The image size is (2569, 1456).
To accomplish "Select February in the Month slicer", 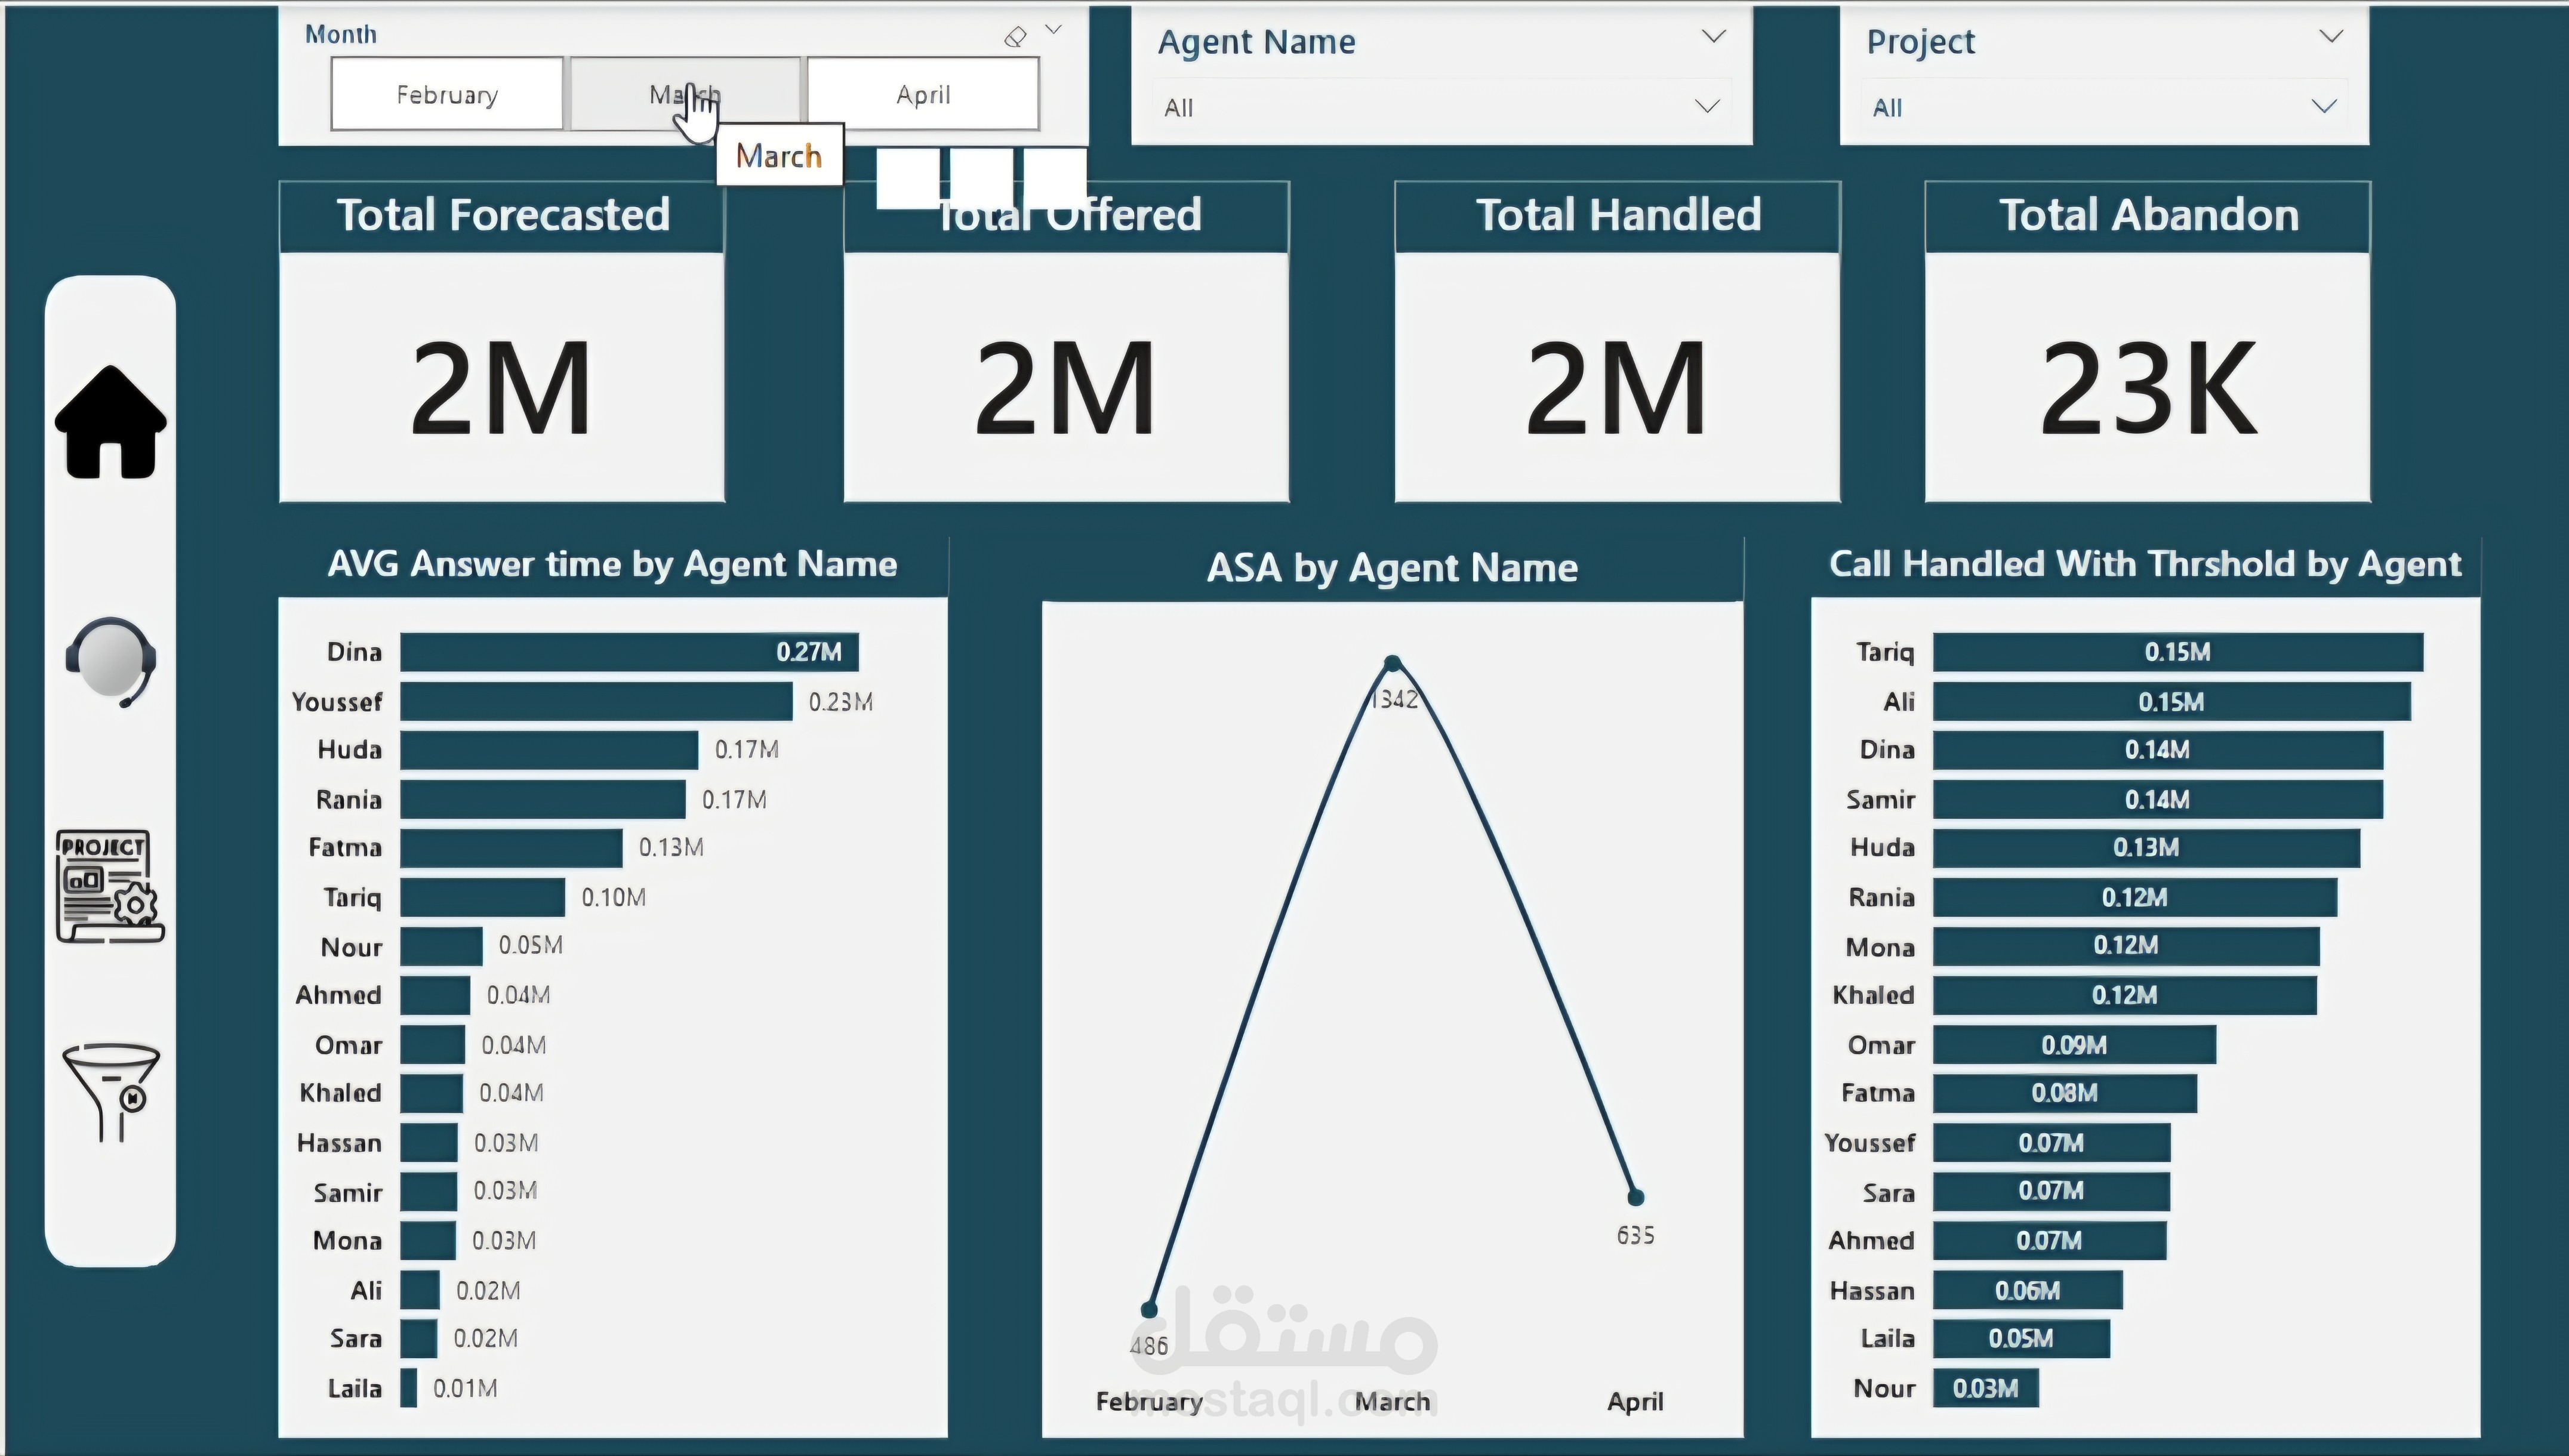I will point(446,93).
